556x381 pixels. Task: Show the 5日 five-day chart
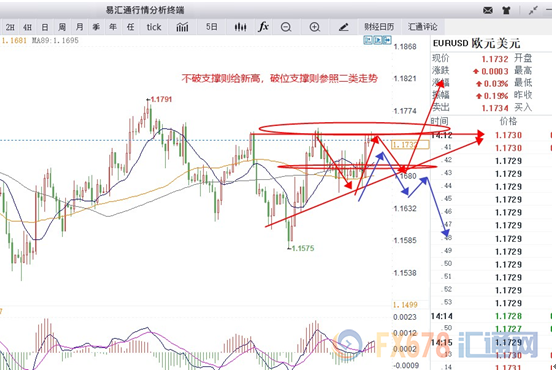[x=212, y=27]
